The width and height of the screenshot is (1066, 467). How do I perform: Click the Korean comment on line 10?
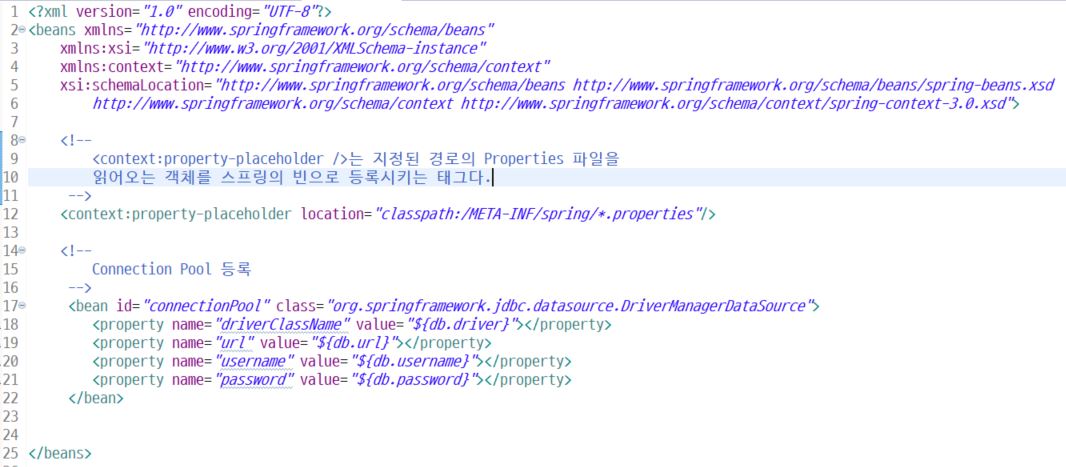(292, 177)
